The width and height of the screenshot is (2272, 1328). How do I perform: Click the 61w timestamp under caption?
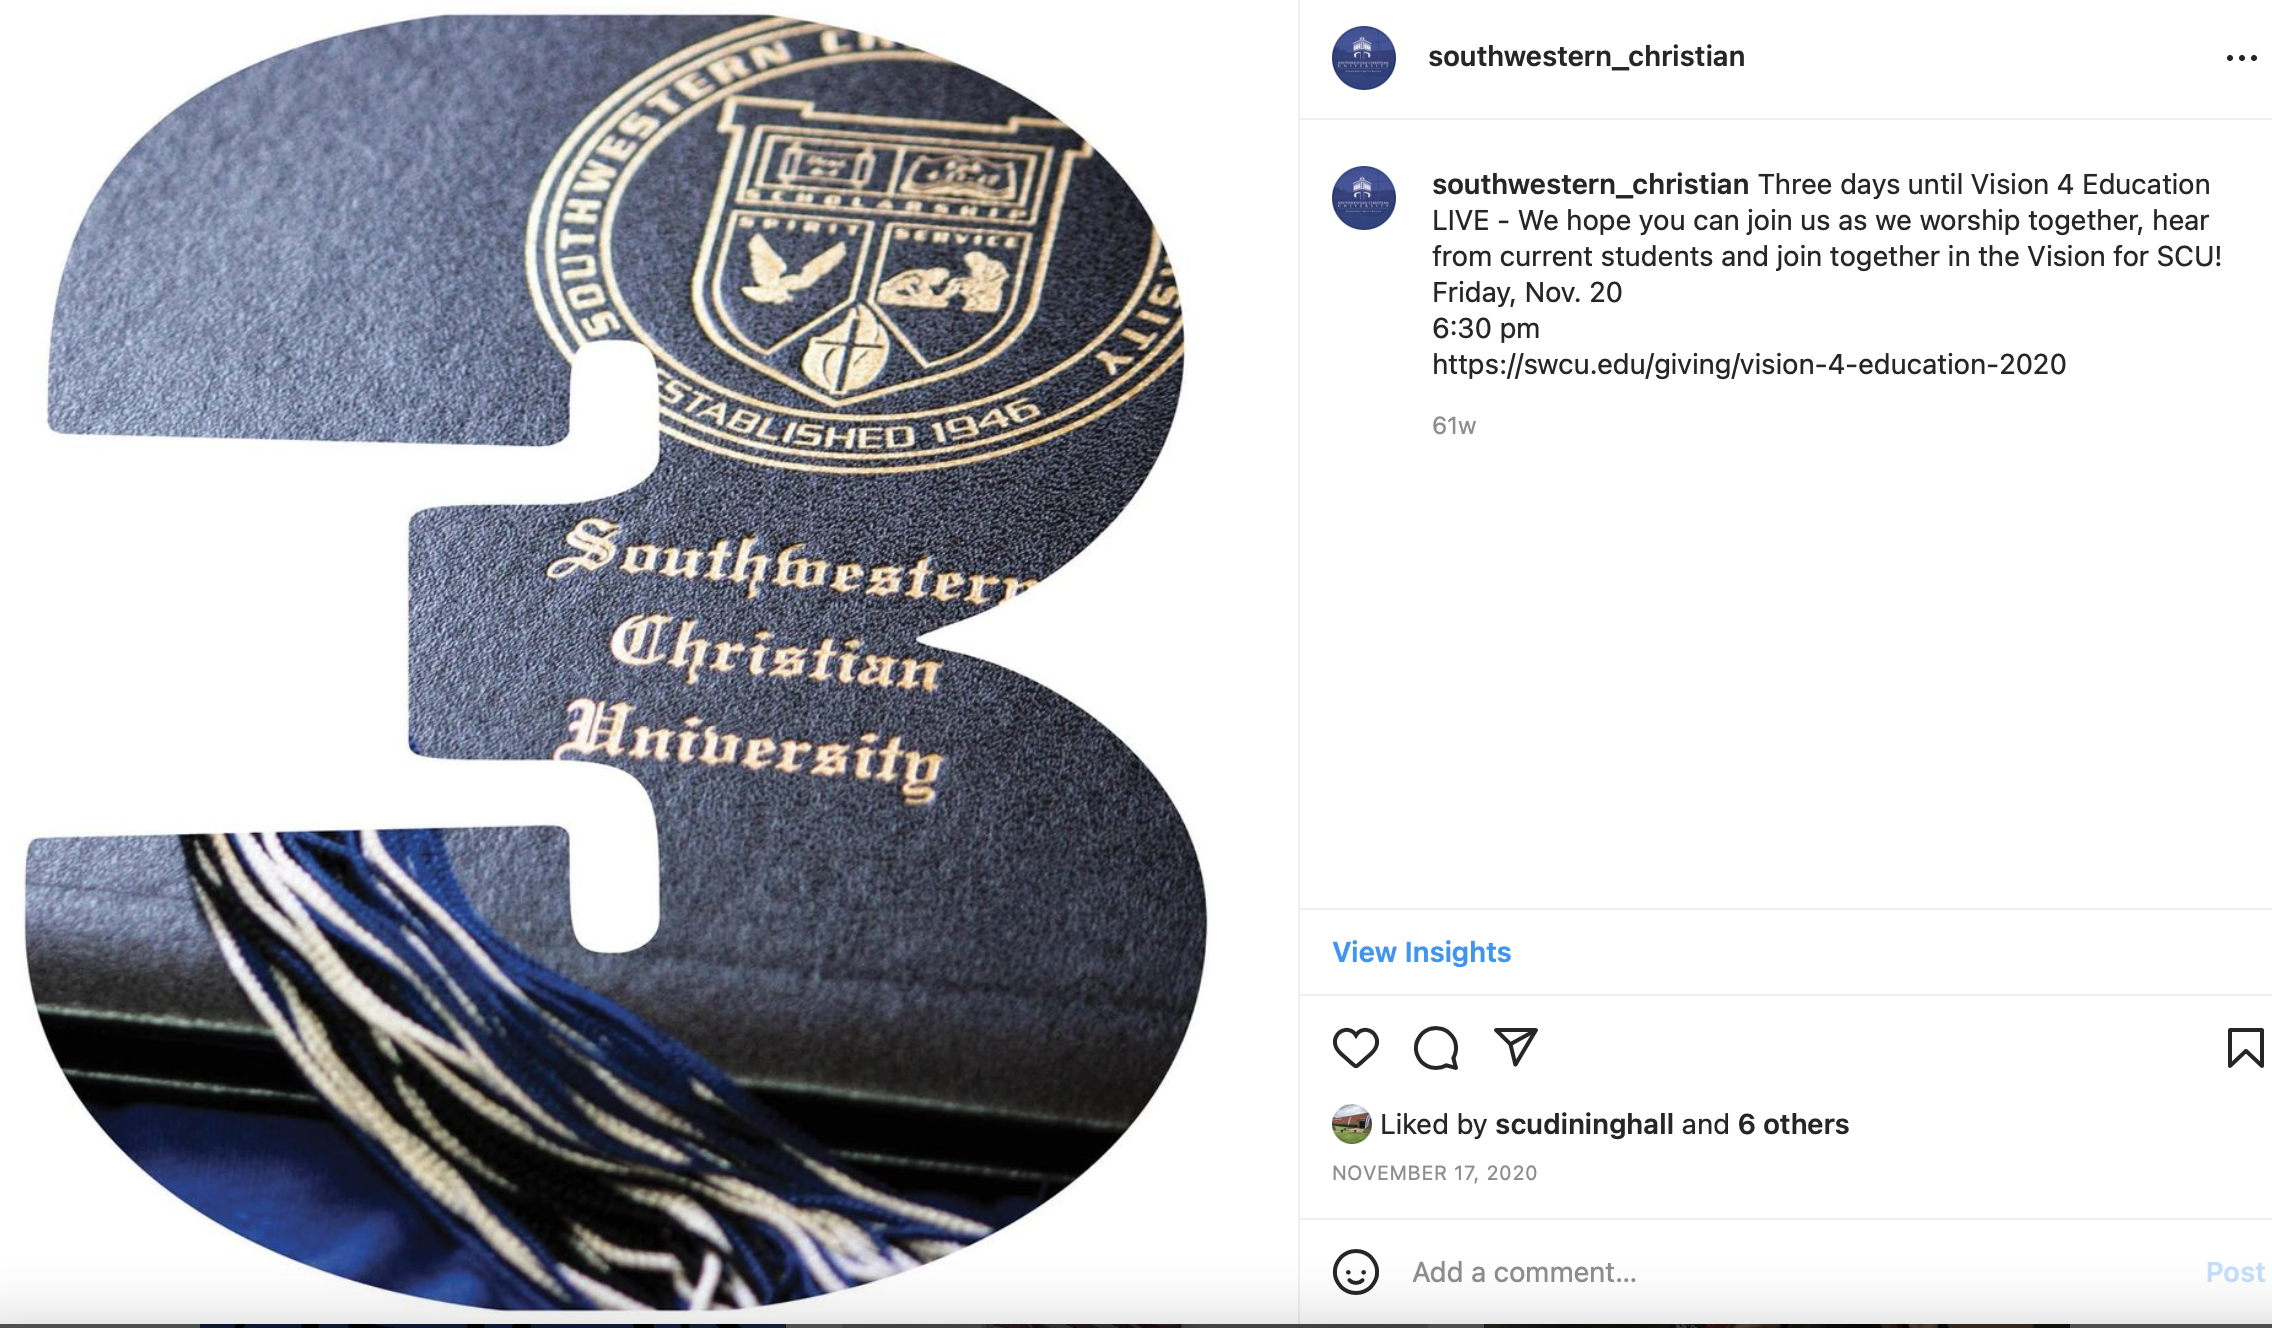tap(1453, 426)
